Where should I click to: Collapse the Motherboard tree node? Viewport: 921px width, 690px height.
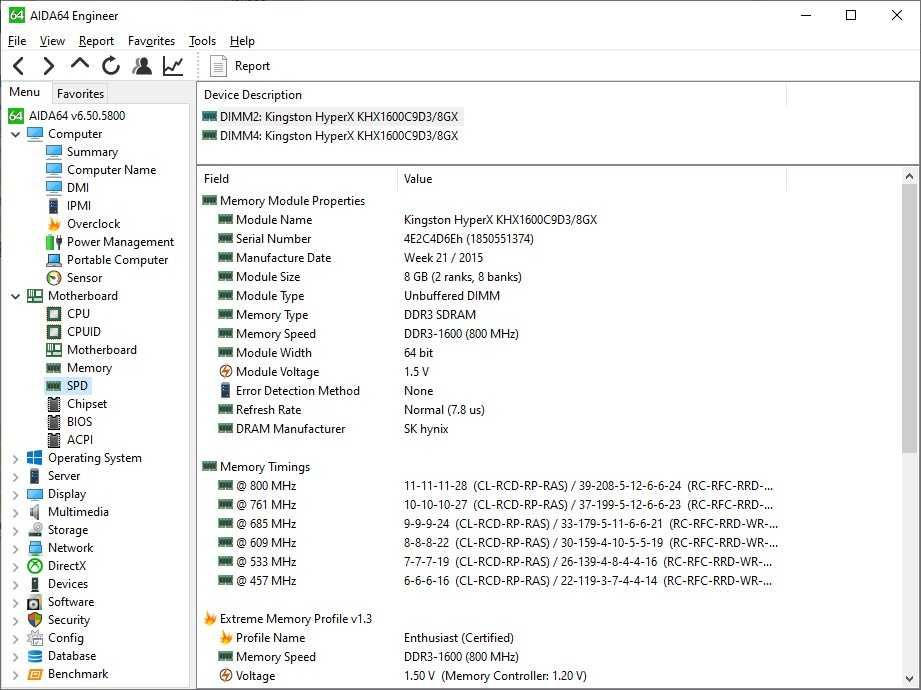(16, 297)
